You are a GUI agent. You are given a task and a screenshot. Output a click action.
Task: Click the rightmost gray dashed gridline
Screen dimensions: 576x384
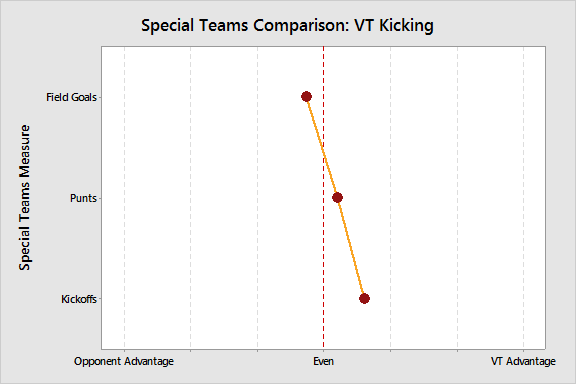coord(523,198)
